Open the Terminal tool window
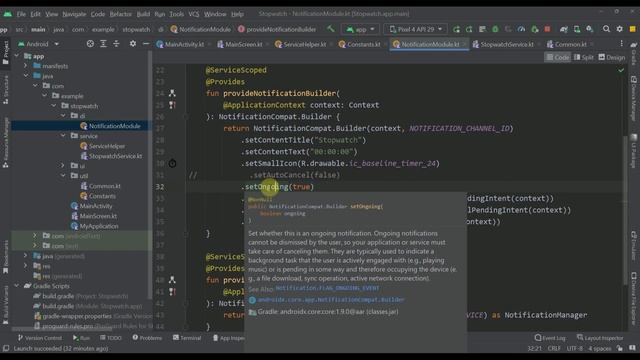This screenshot has width=640, height=360. pos(187,338)
